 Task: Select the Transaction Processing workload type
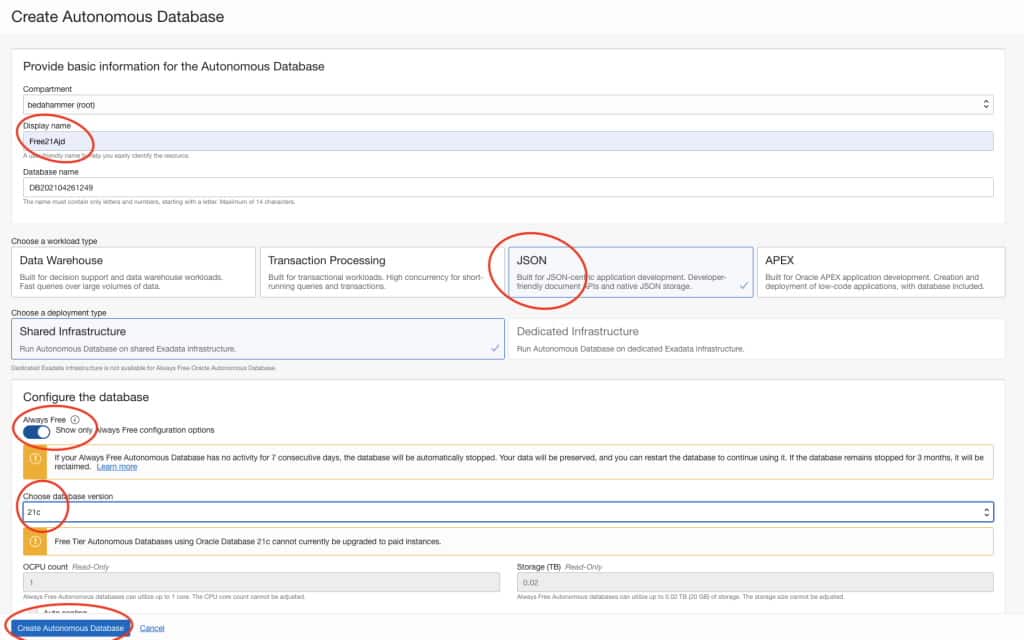coord(380,269)
